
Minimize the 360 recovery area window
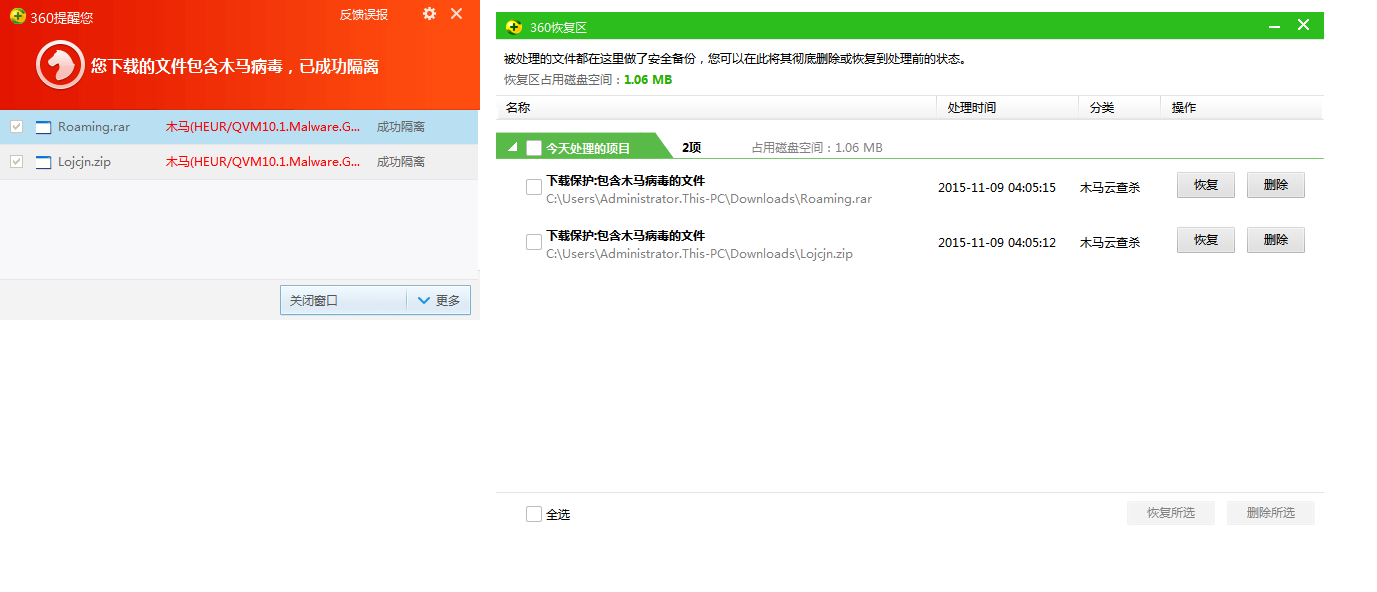(1275, 26)
